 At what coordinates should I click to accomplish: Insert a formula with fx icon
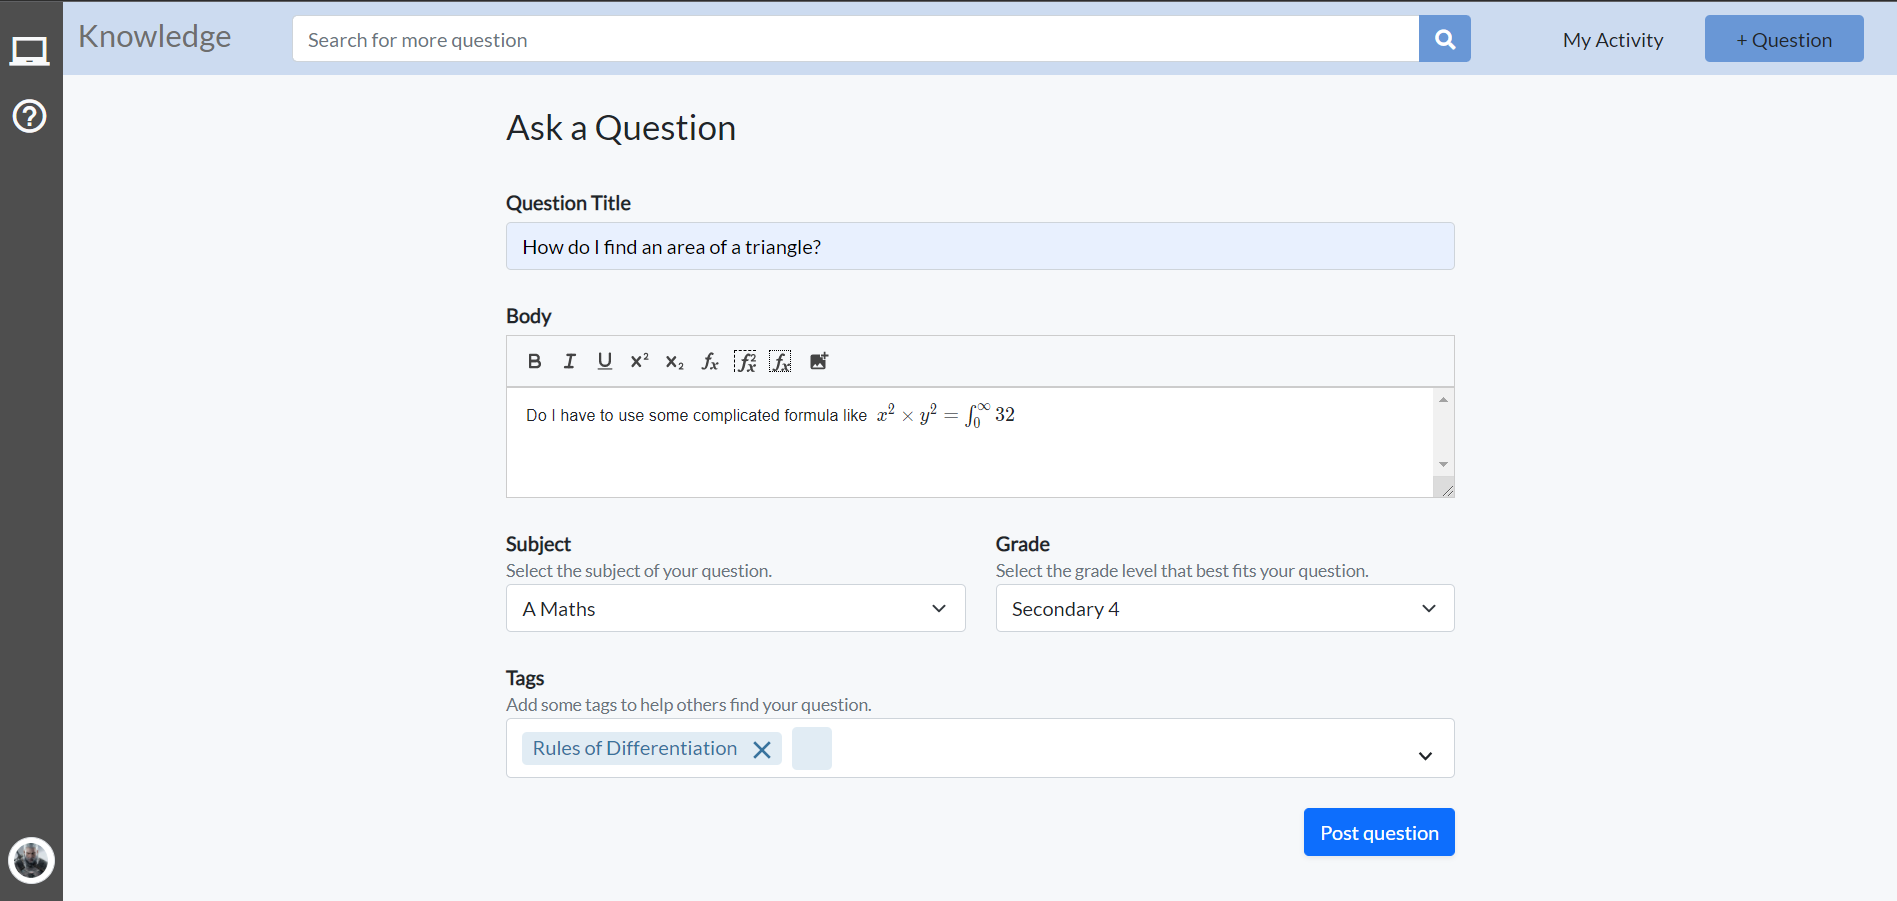pyautogui.click(x=710, y=361)
